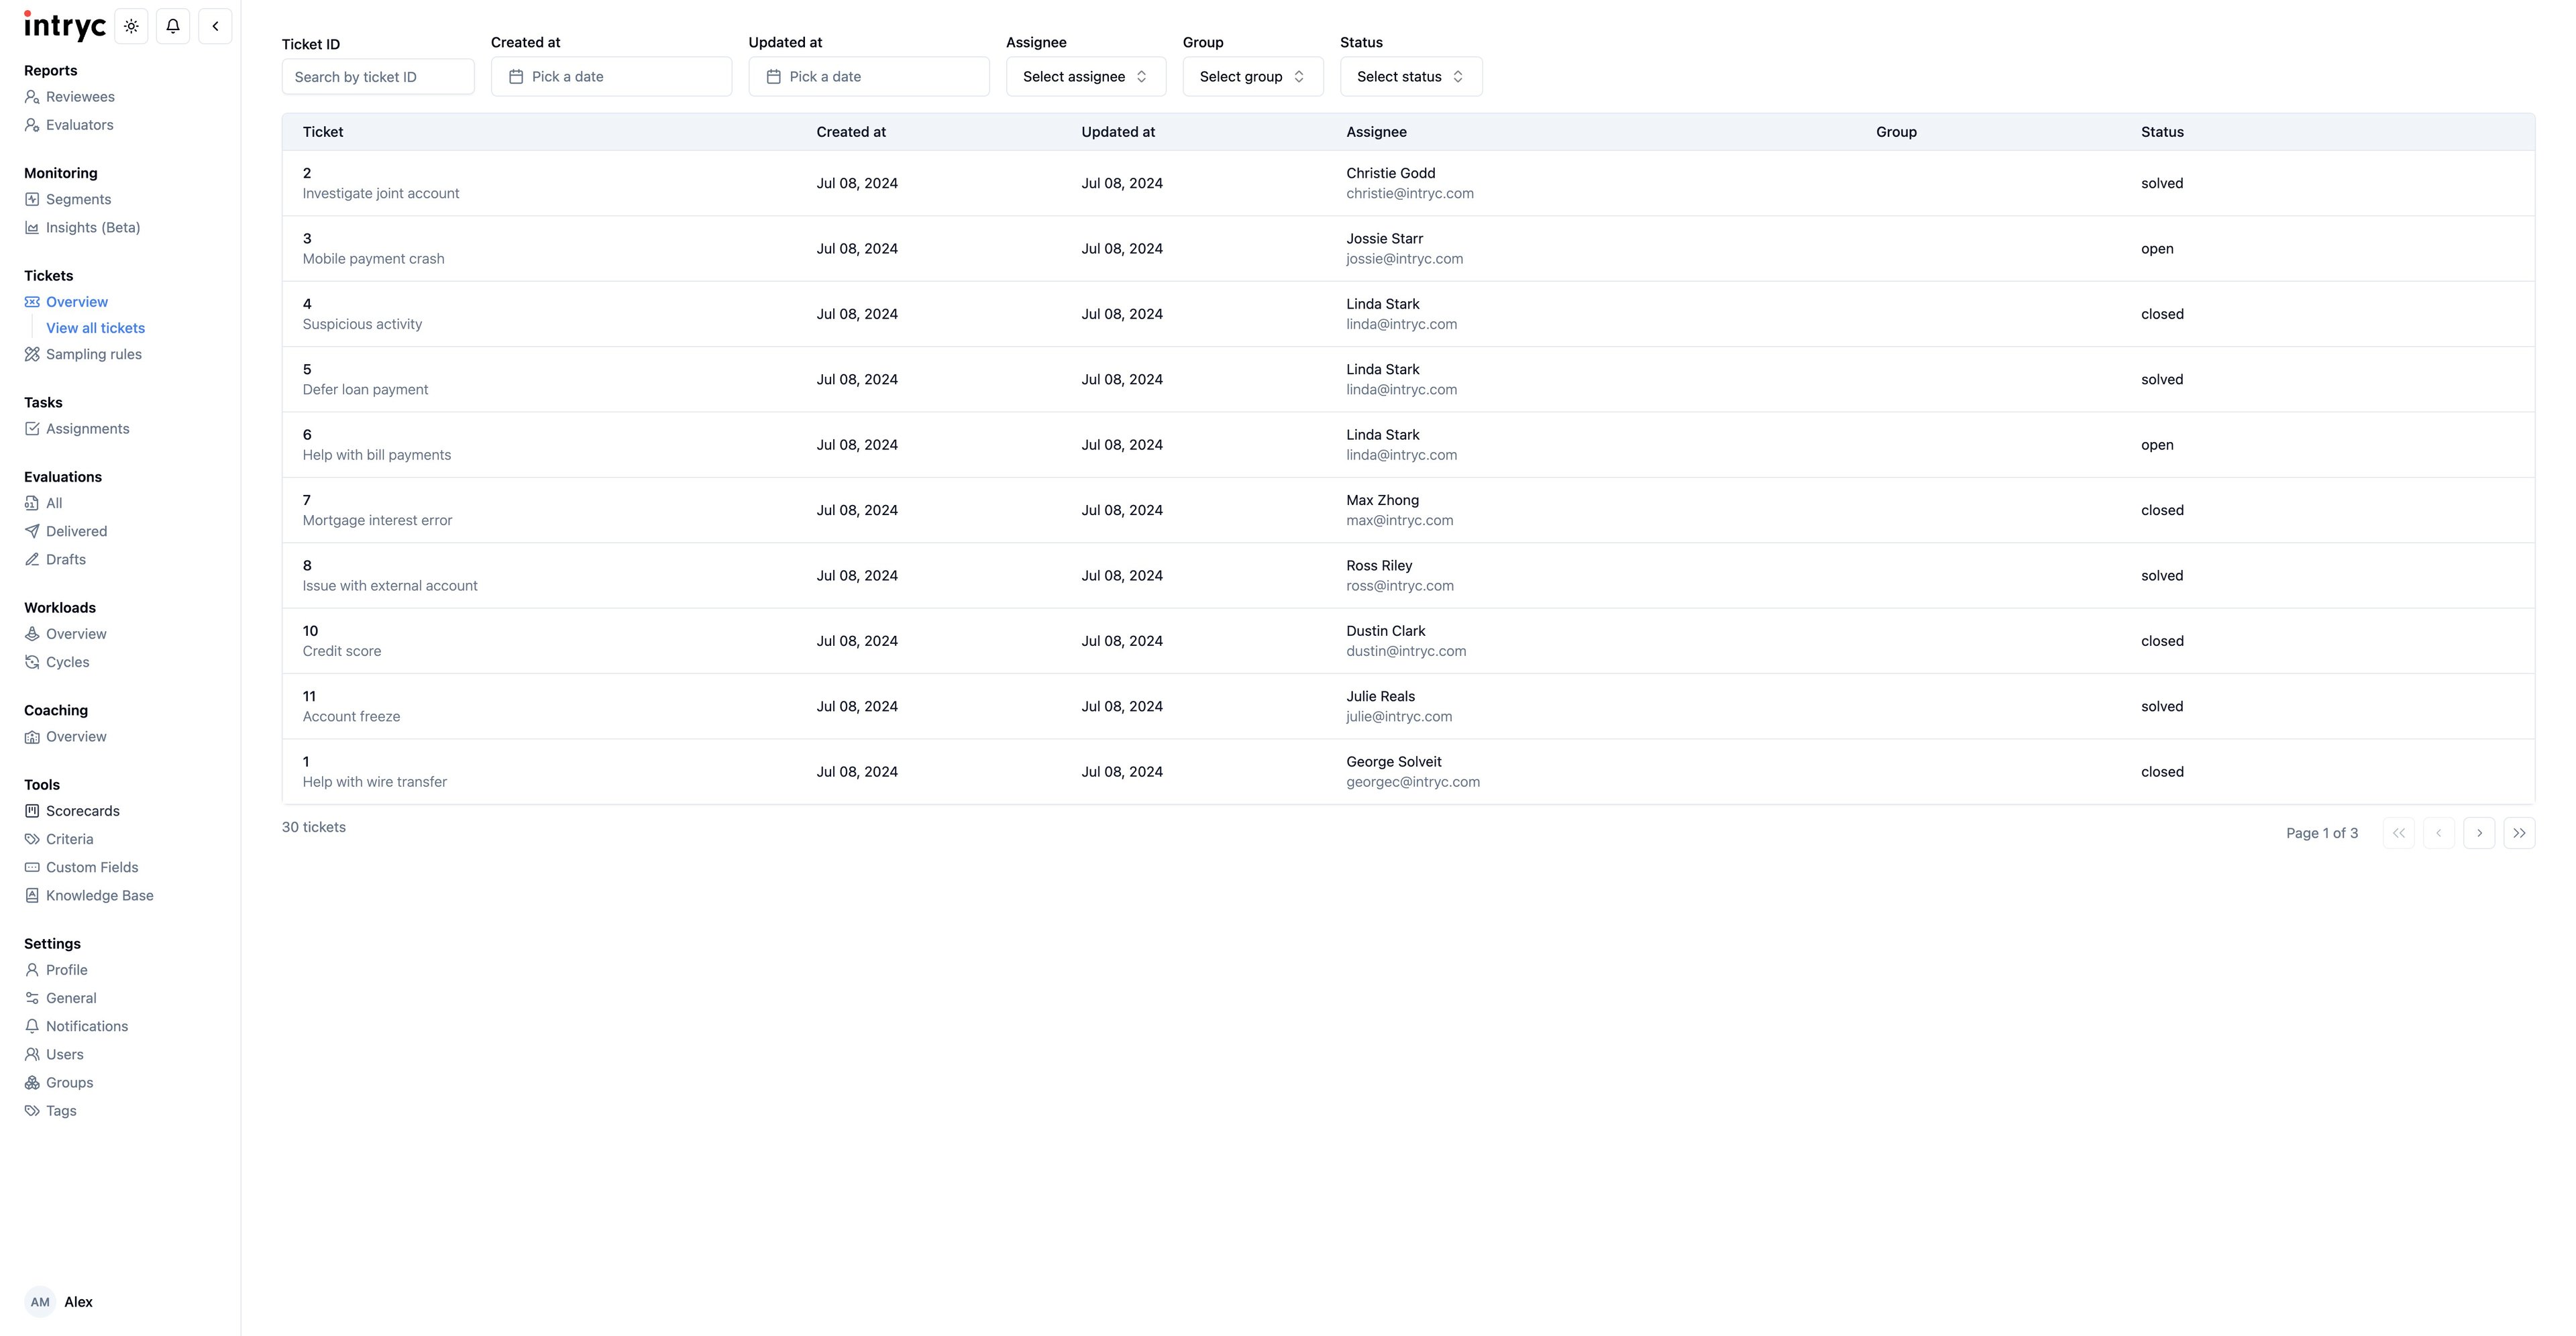The height and width of the screenshot is (1336, 2576).
Task: Toggle the light/dark theme sun icon
Action: pos(131,26)
